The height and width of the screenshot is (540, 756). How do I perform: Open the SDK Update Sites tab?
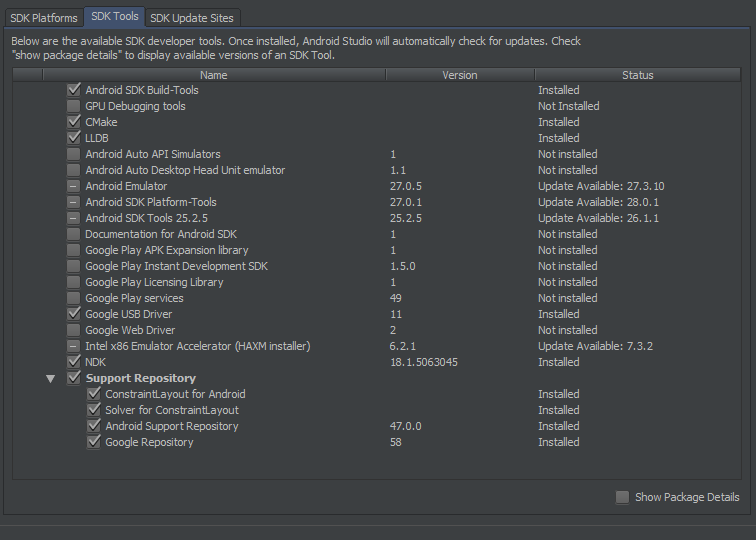[x=192, y=18]
